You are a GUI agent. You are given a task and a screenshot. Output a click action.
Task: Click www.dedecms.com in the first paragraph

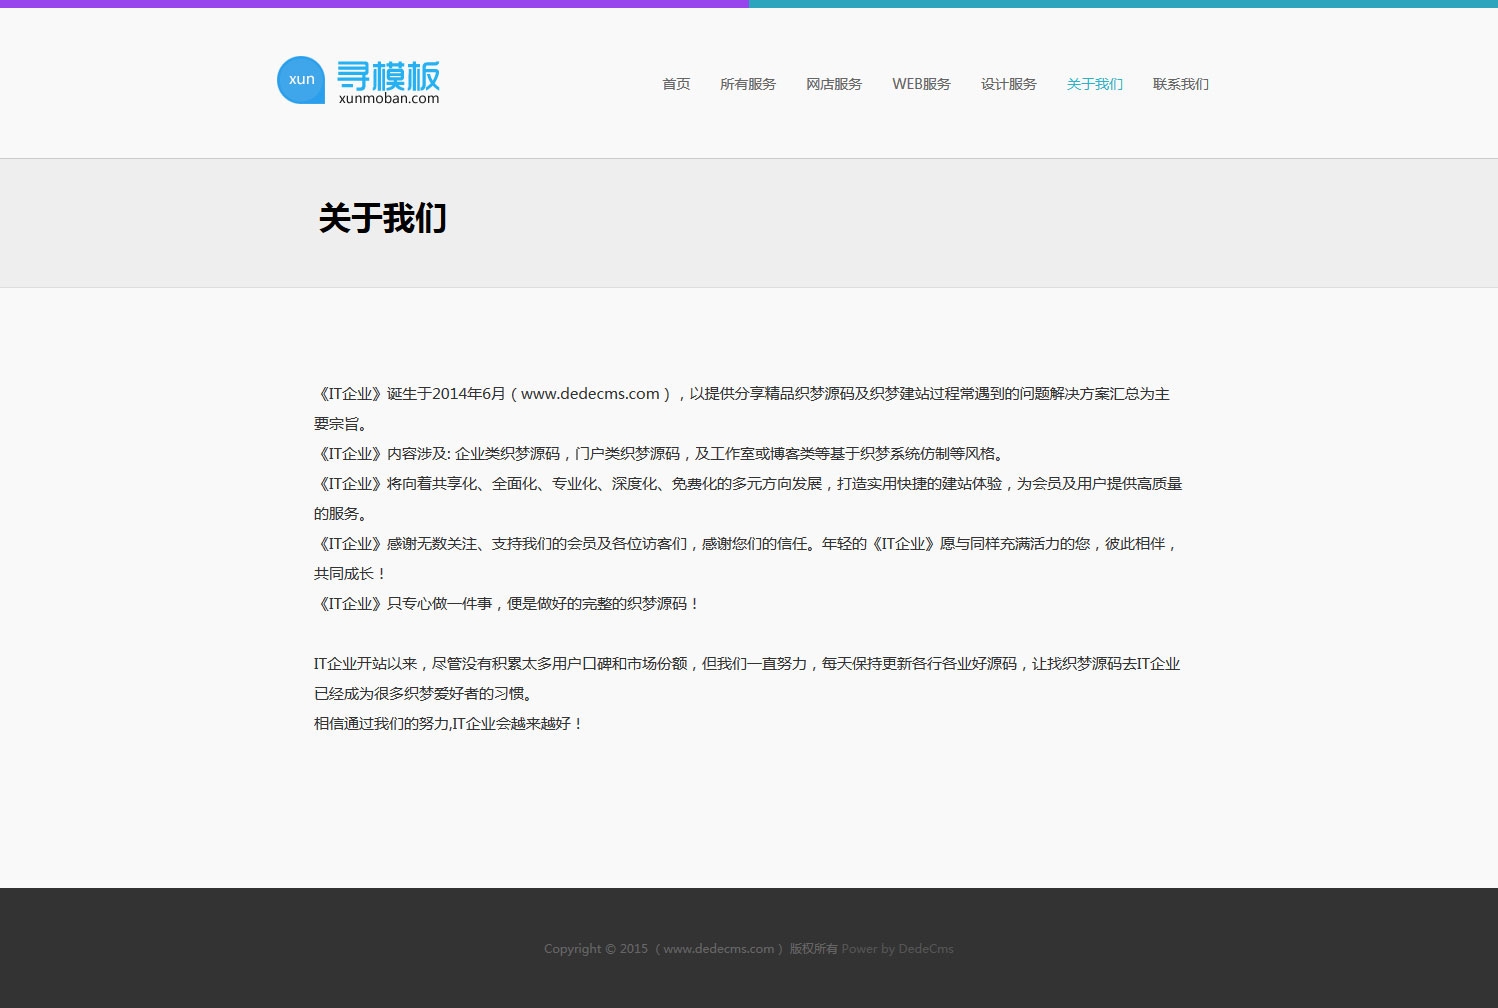[590, 394]
